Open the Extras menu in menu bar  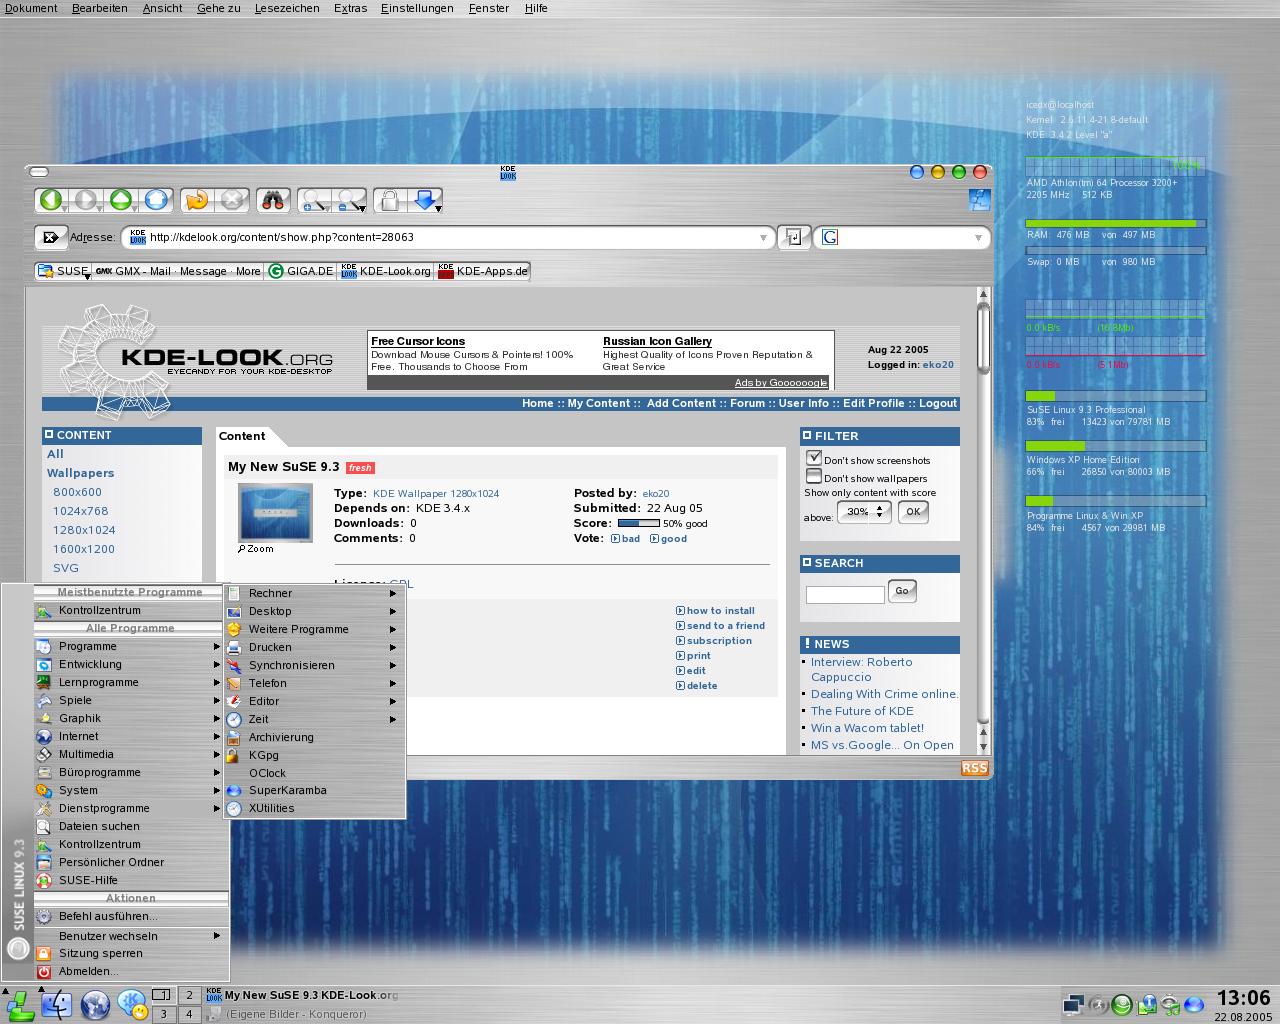(350, 8)
